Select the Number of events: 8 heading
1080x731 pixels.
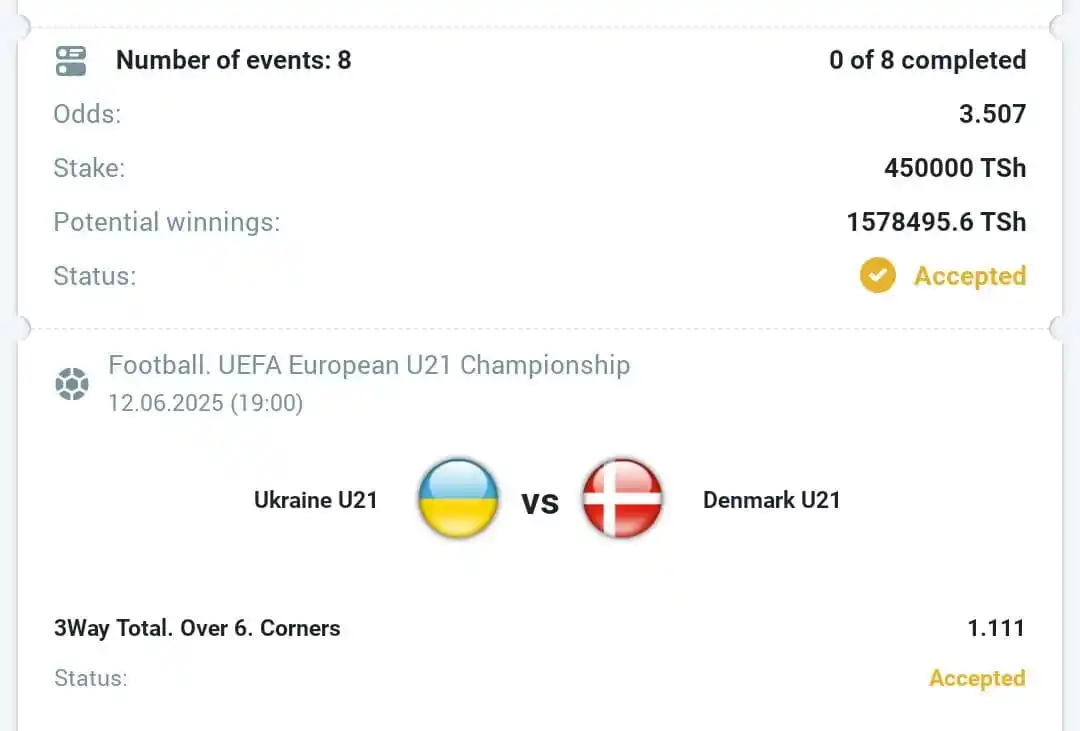coord(233,61)
